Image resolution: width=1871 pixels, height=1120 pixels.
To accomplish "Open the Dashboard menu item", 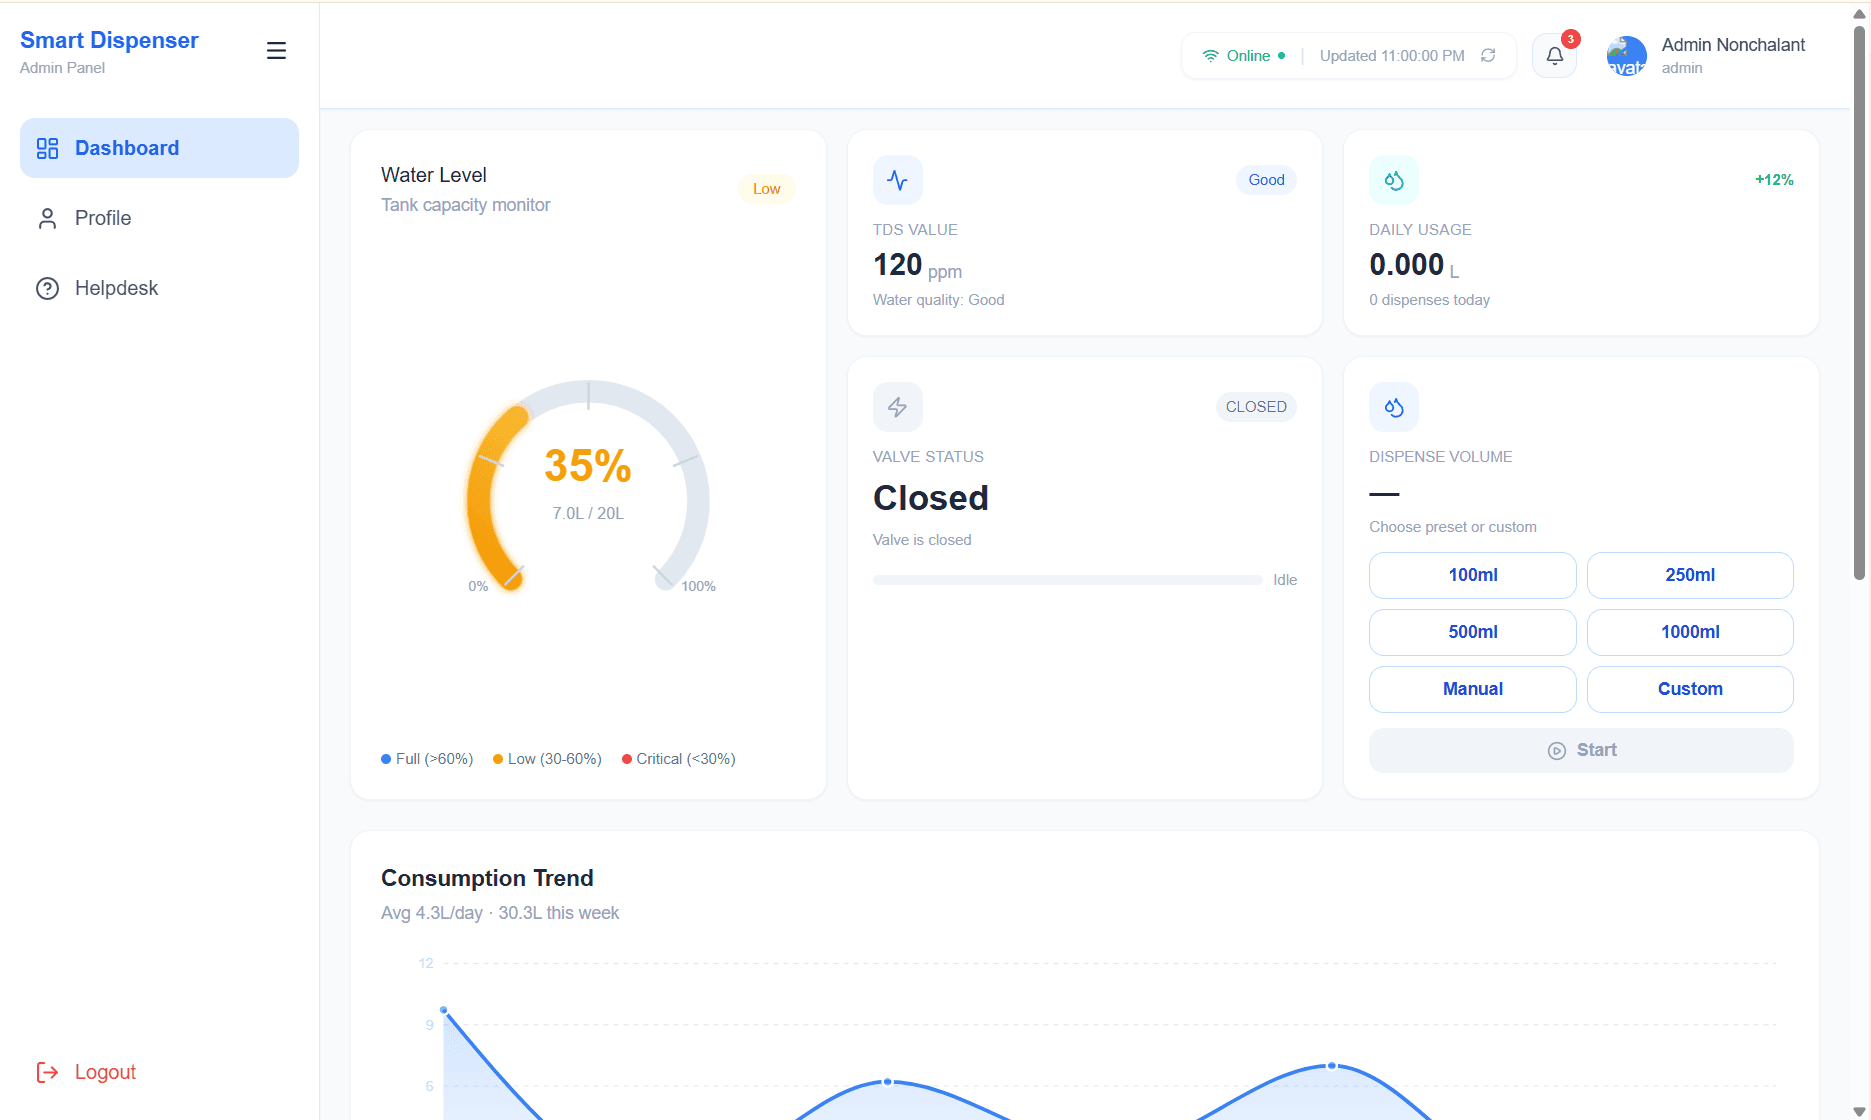I will [159, 148].
